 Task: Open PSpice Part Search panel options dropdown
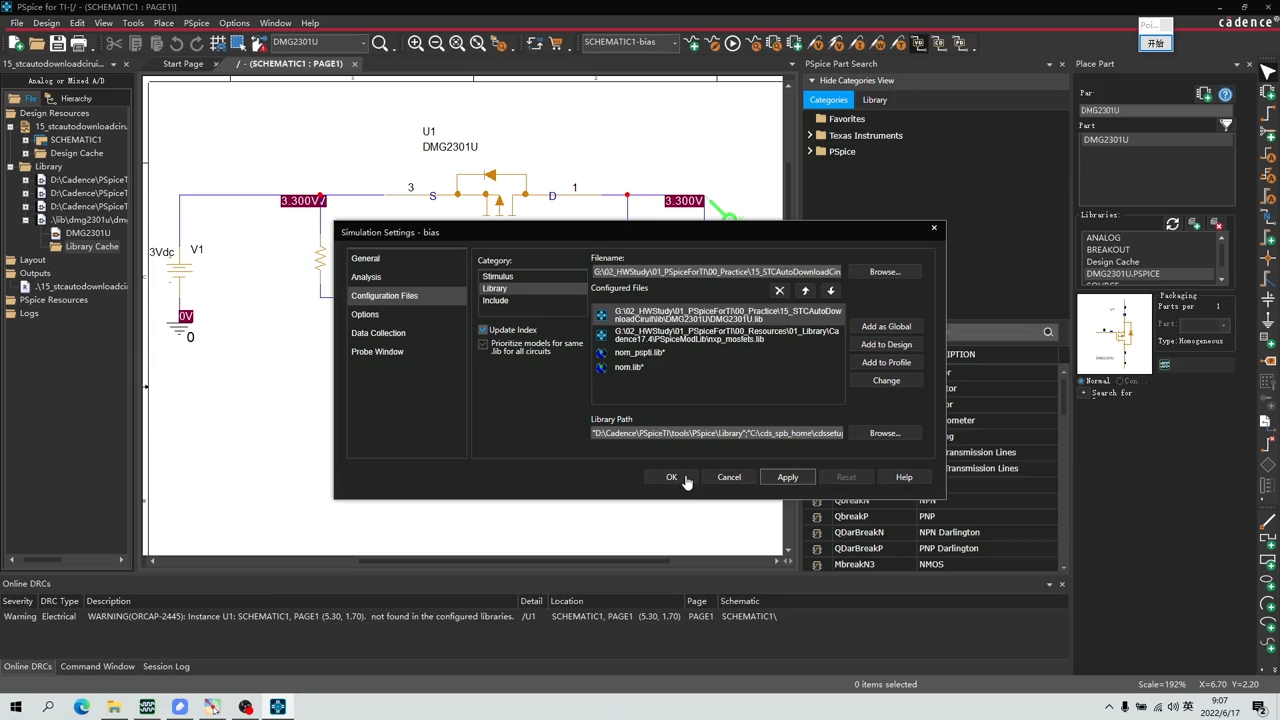1049,64
